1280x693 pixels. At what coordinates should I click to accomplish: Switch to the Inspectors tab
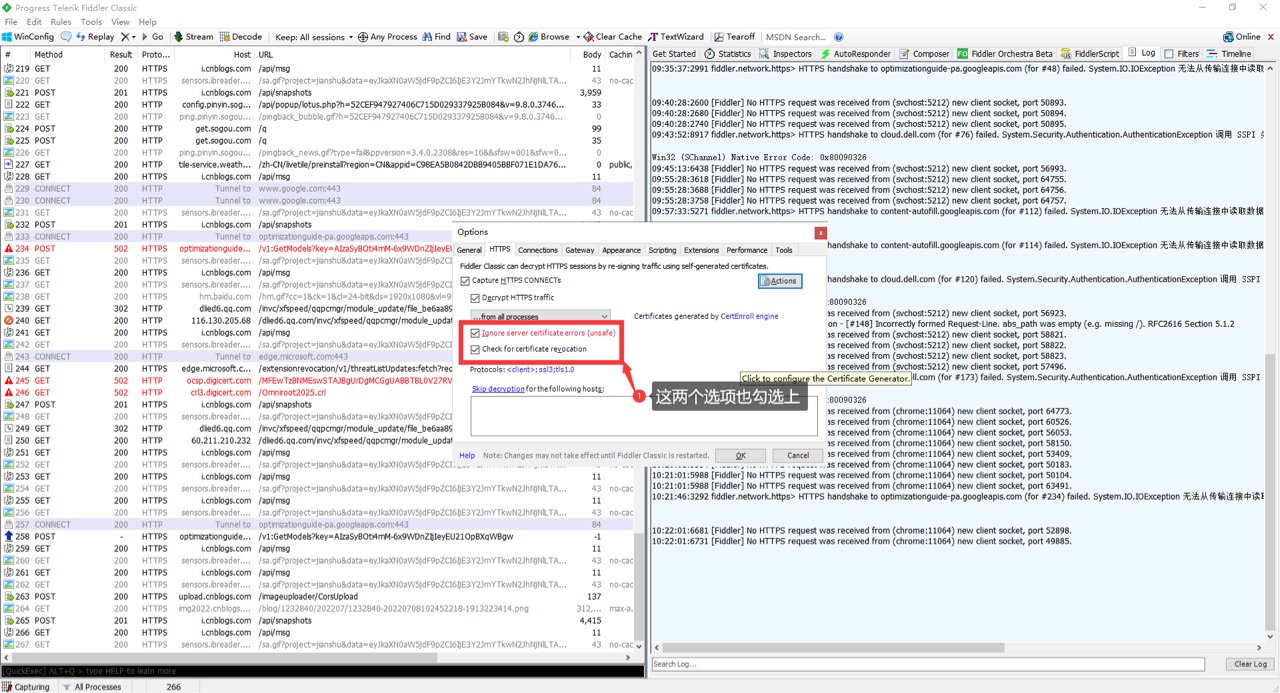tap(786, 54)
